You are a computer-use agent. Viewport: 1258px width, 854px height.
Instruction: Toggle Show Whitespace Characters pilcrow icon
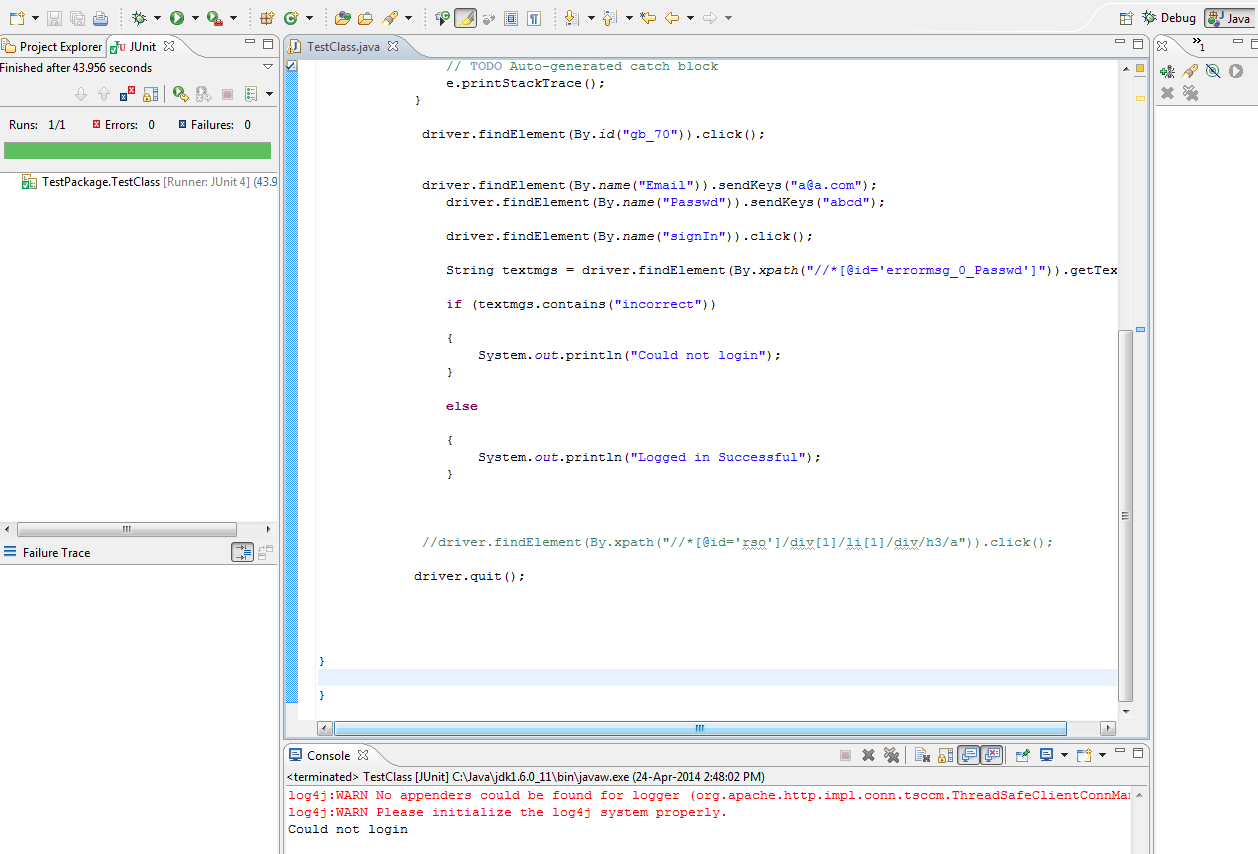[535, 18]
